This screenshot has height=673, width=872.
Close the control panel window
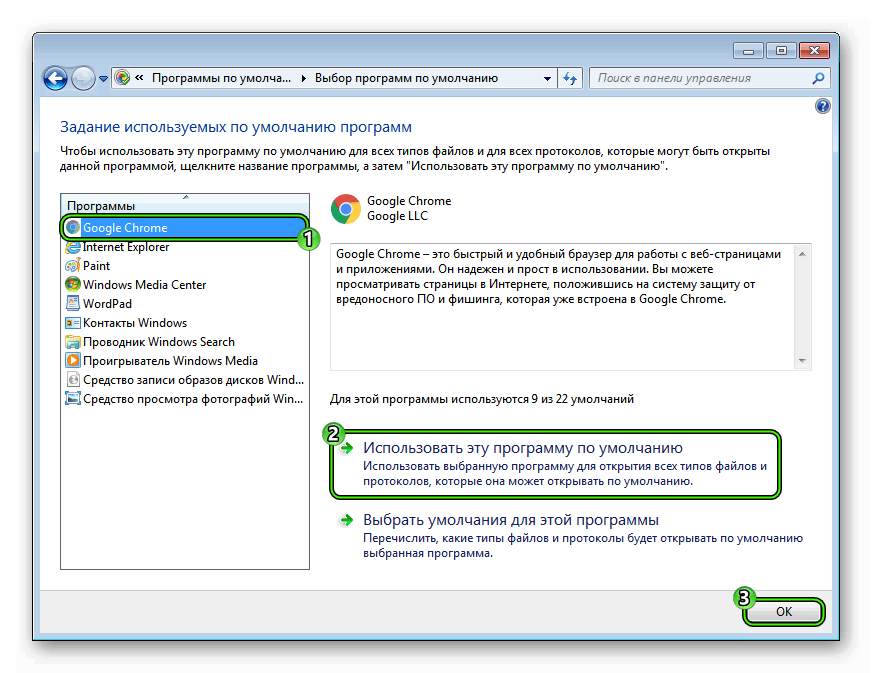(x=814, y=51)
